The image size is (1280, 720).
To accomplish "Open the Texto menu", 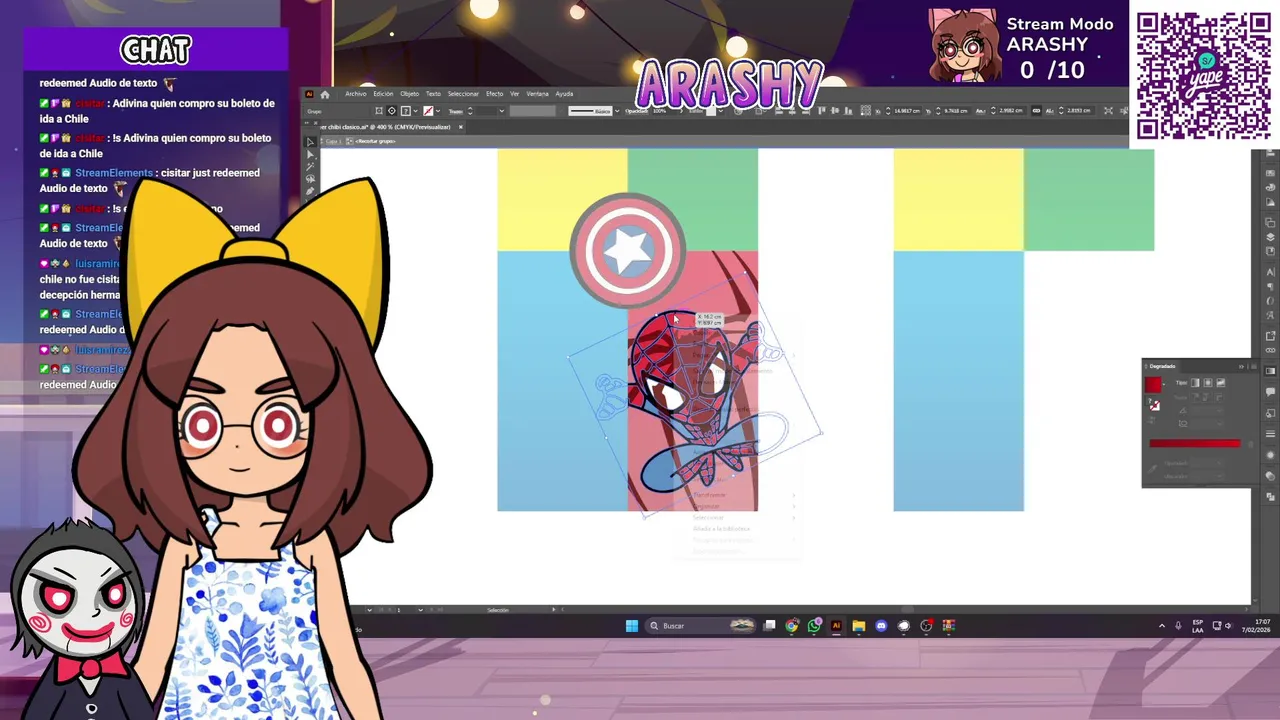I will pyautogui.click(x=433, y=94).
